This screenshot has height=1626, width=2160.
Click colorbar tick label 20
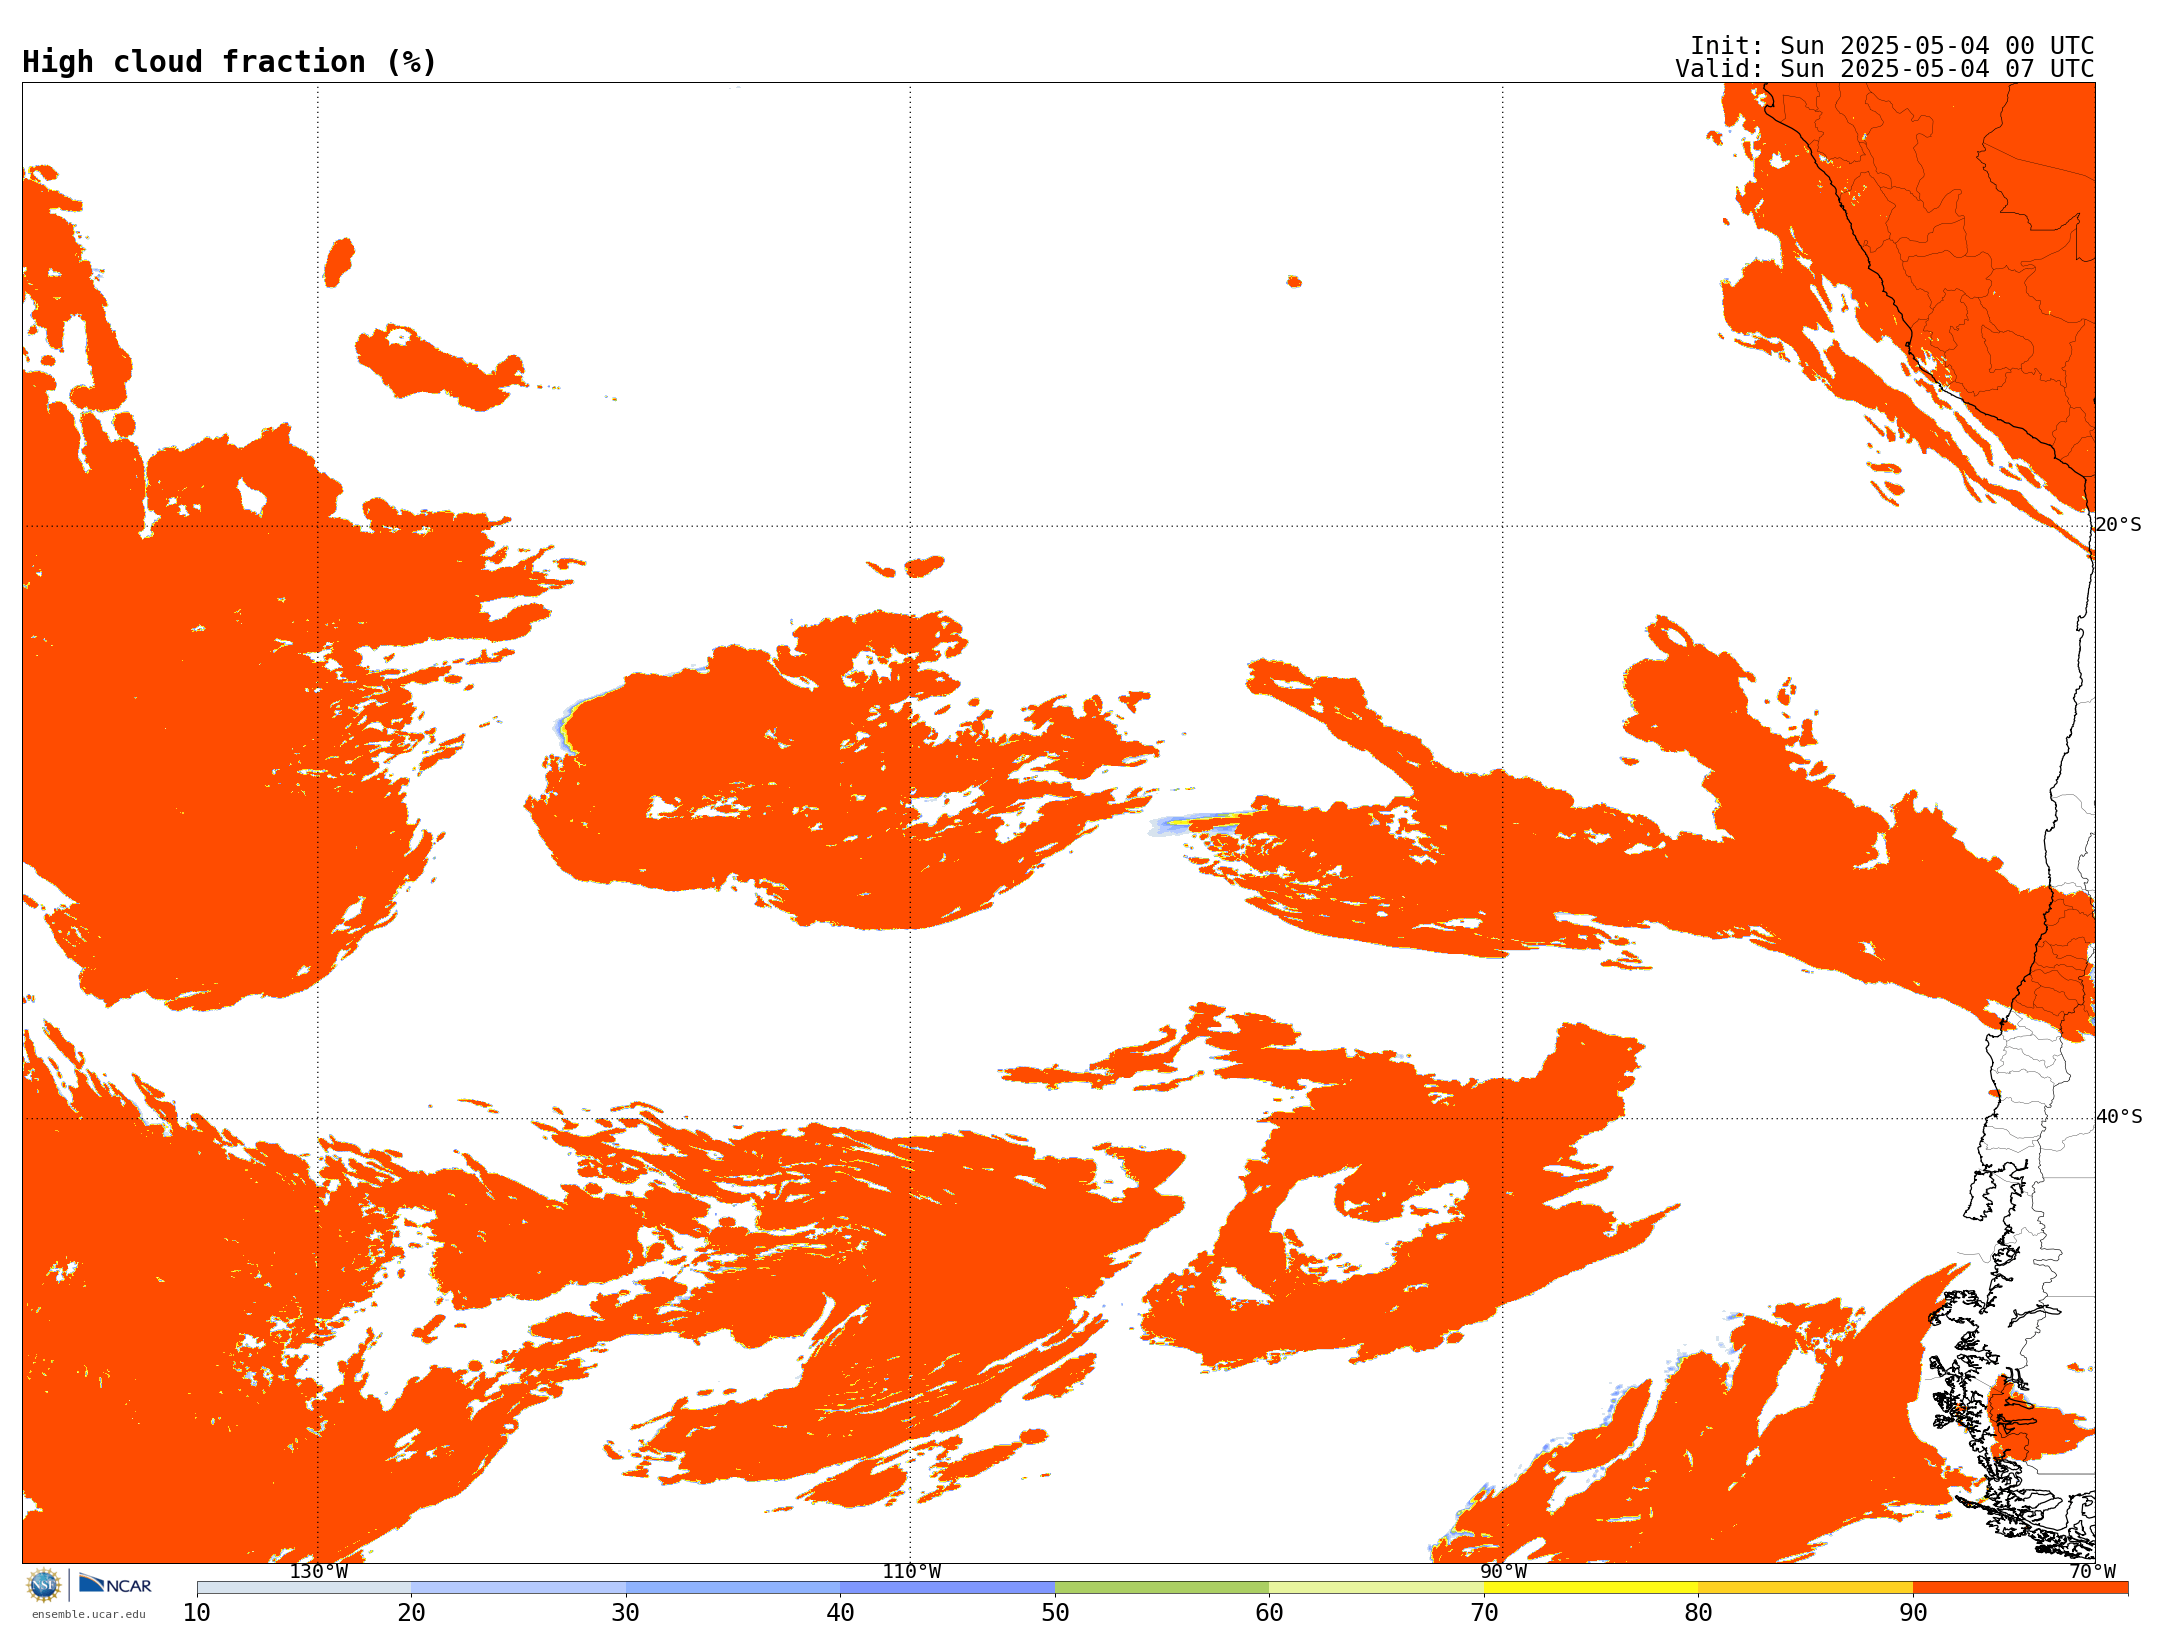[x=411, y=1612]
